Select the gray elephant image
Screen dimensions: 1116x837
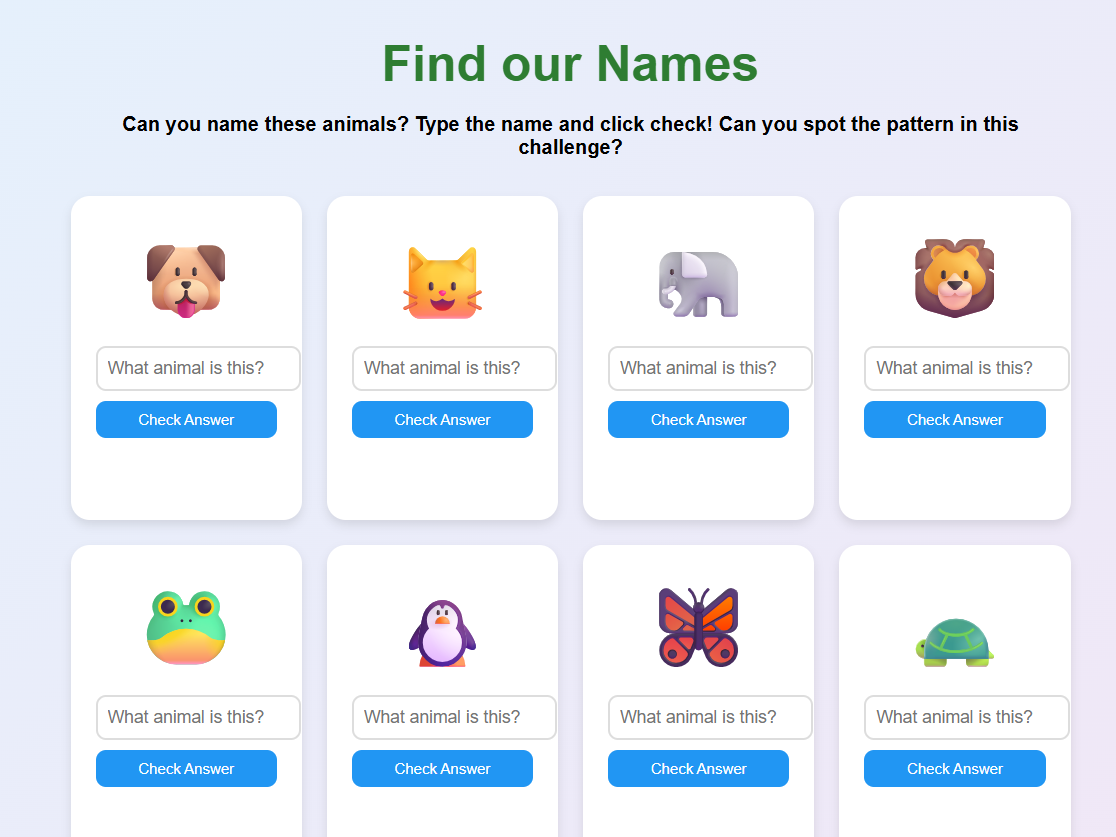[698, 284]
